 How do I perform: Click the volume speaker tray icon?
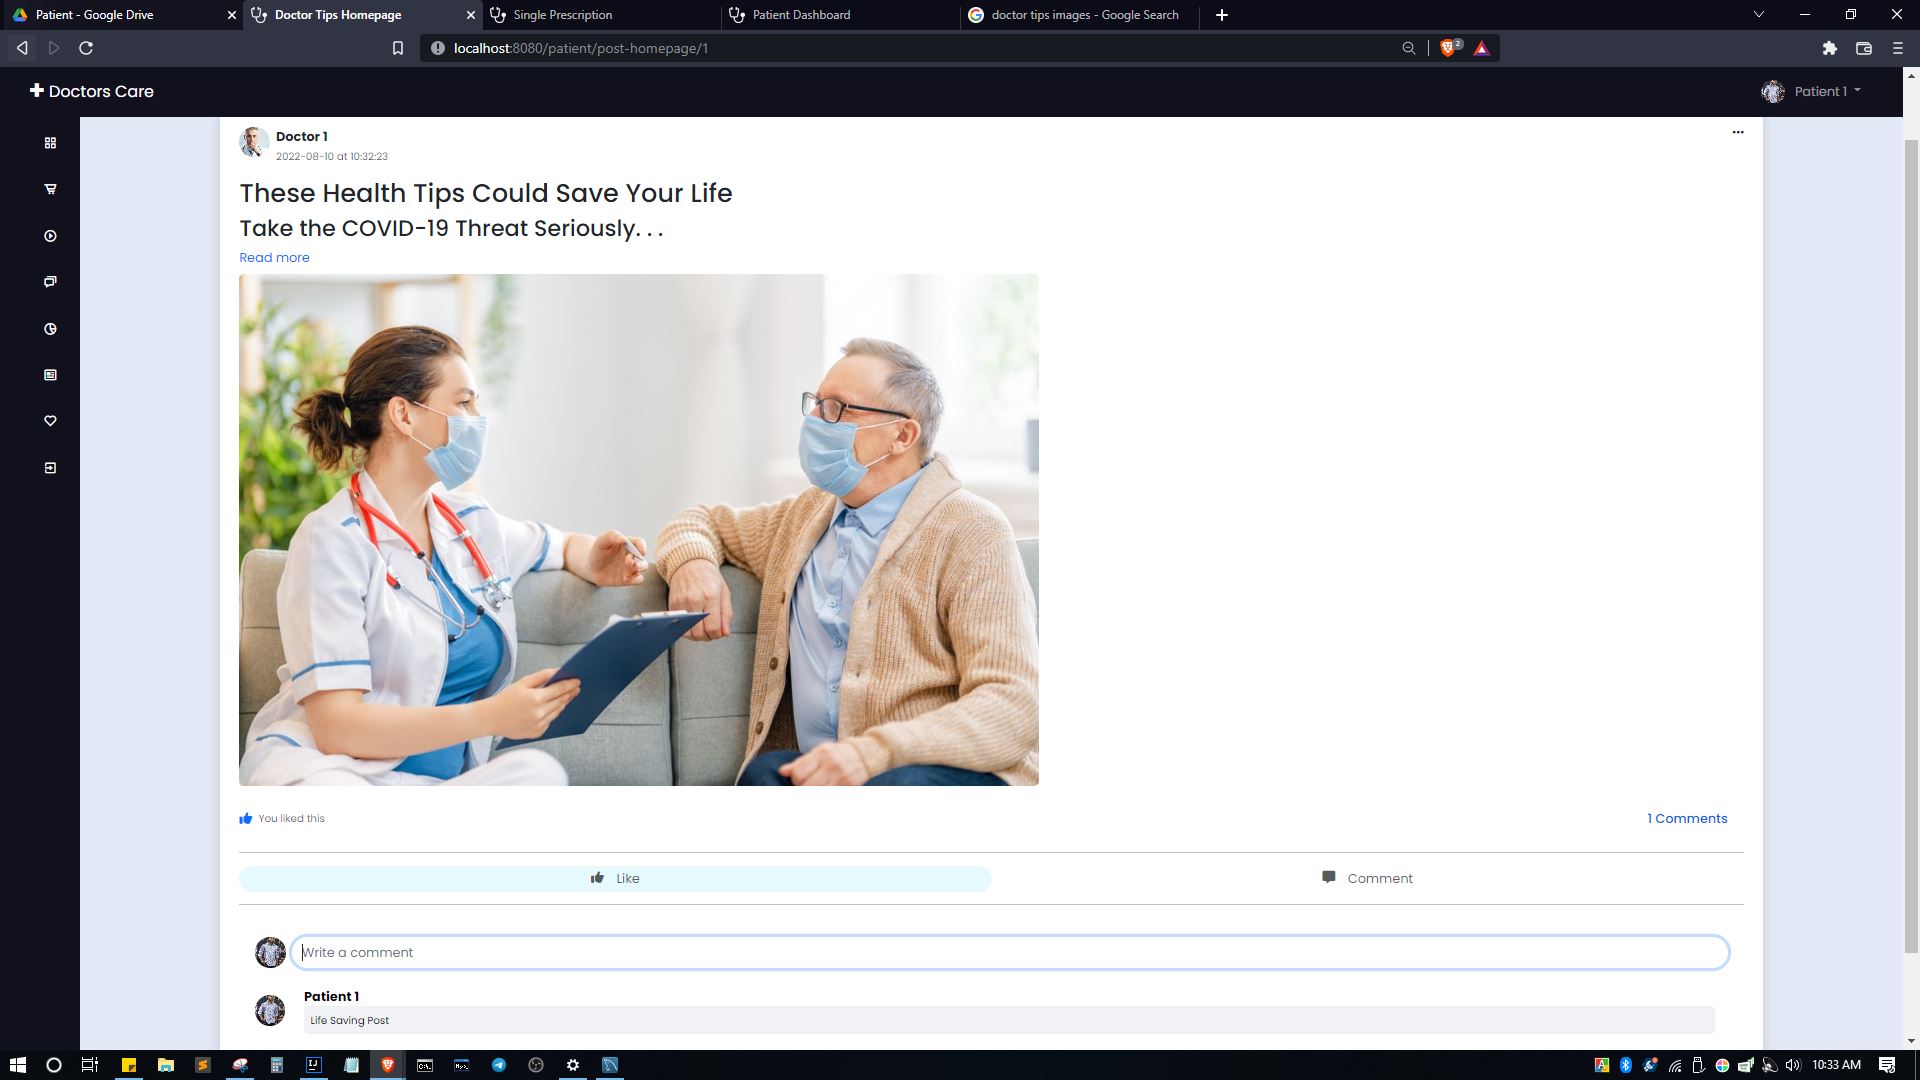[x=1792, y=1065]
